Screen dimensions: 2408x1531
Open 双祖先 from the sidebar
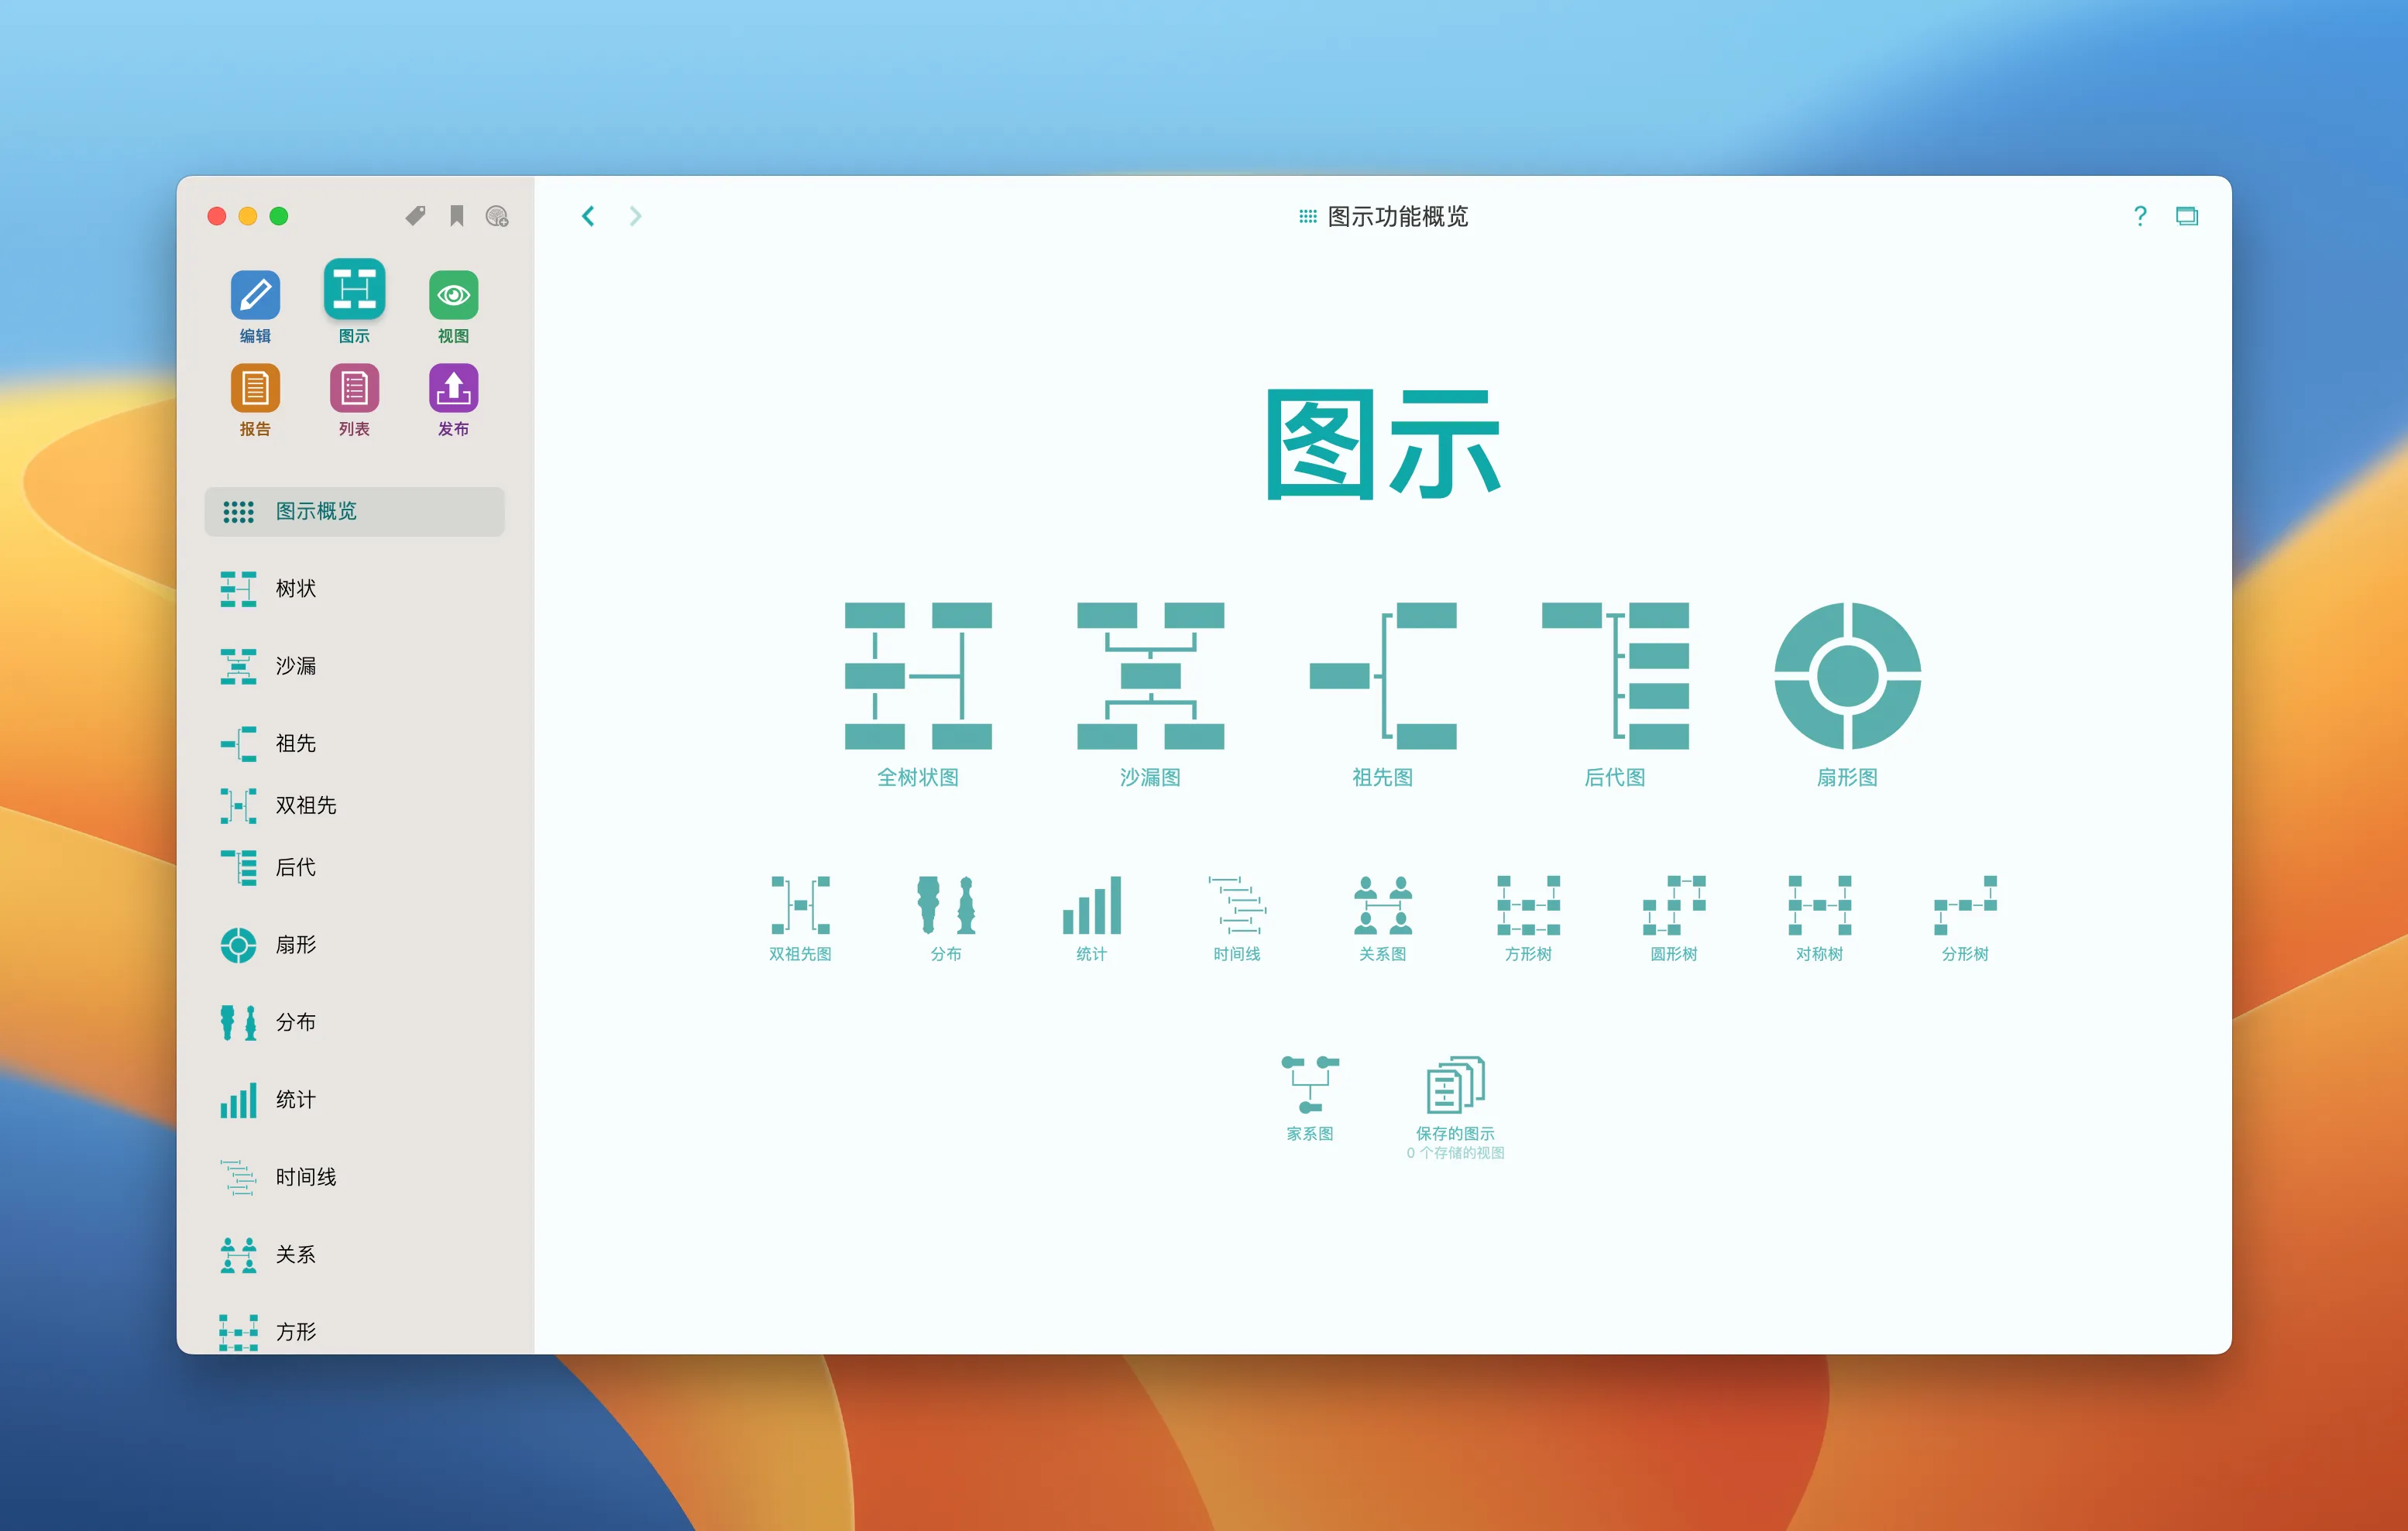click(x=305, y=805)
